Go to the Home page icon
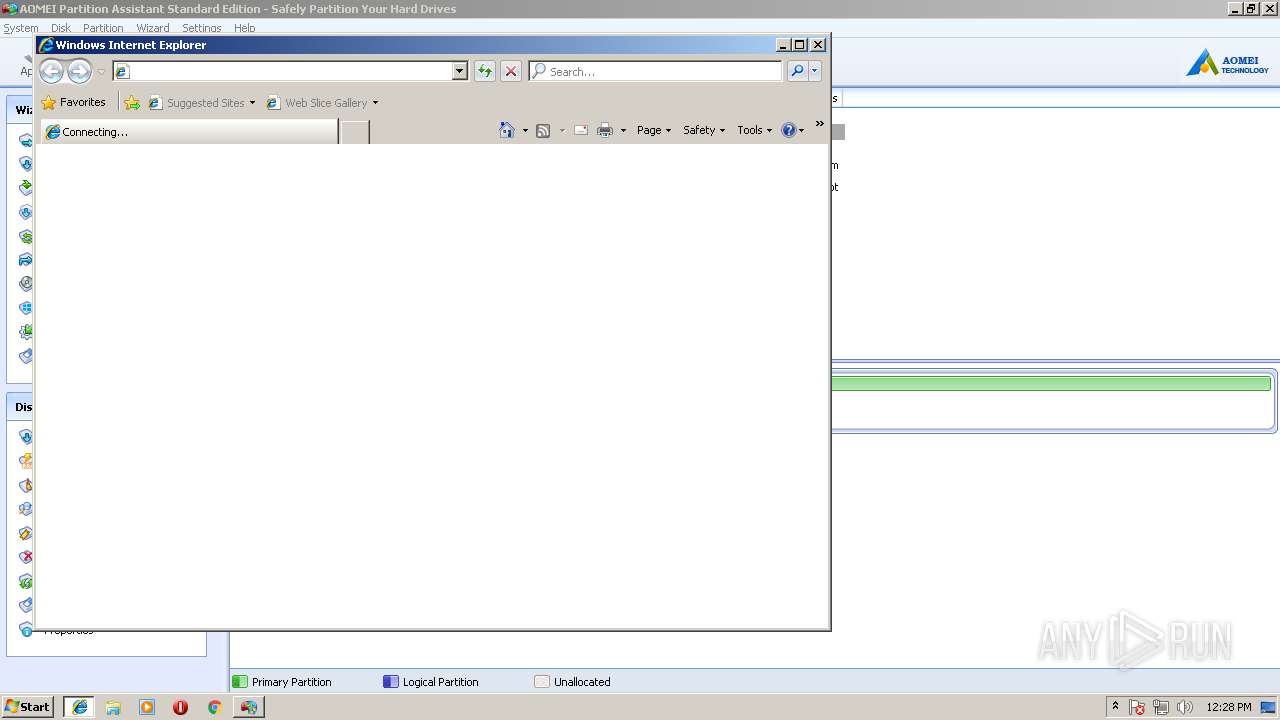Screen dimensions: 1280x720 pos(507,130)
